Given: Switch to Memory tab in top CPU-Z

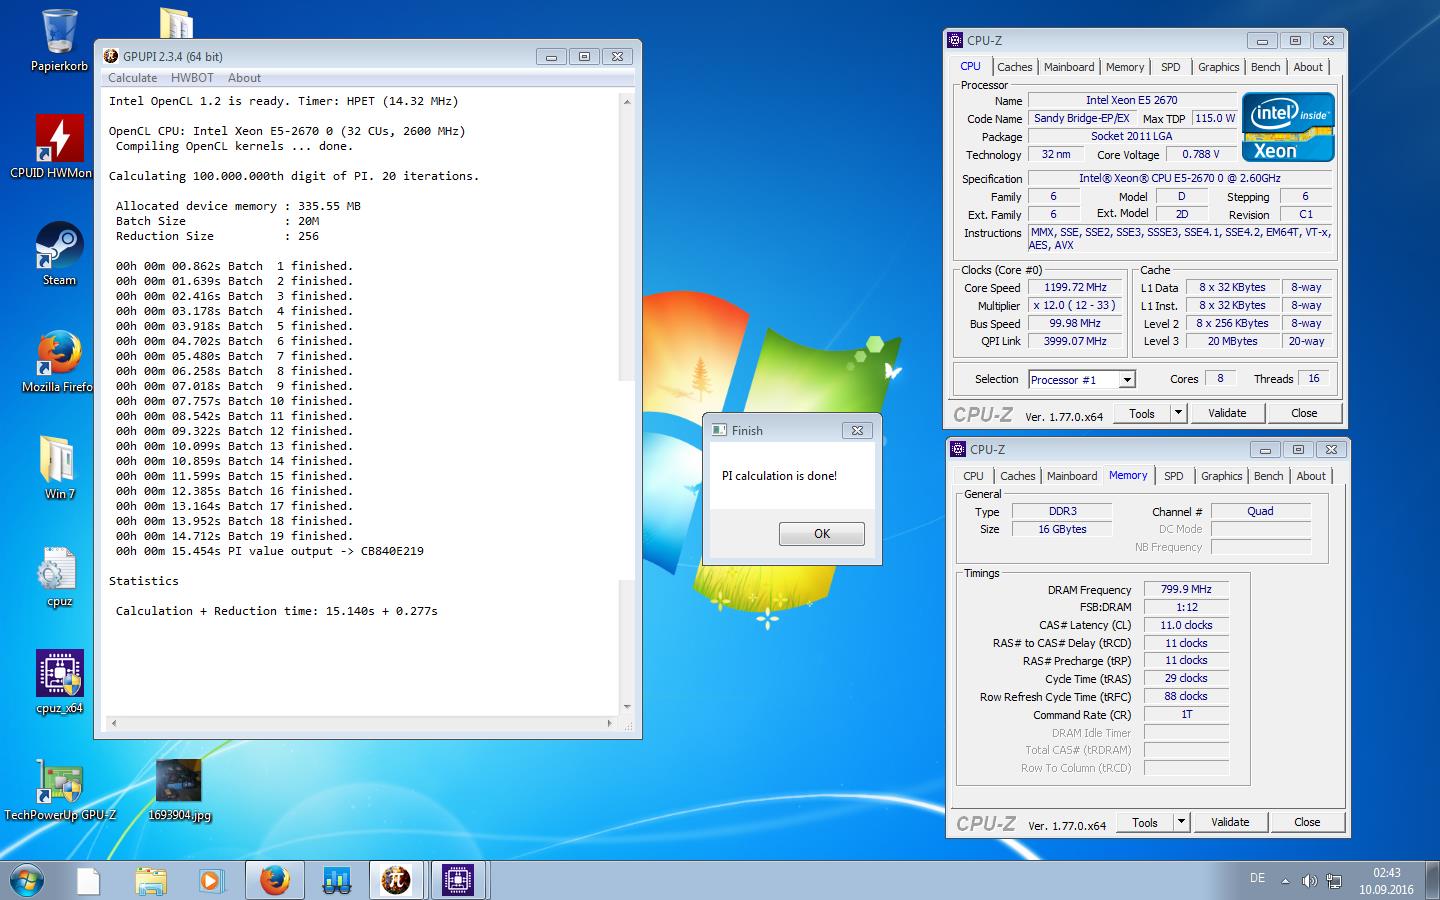Looking at the screenshot, I should click(x=1125, y=67).
